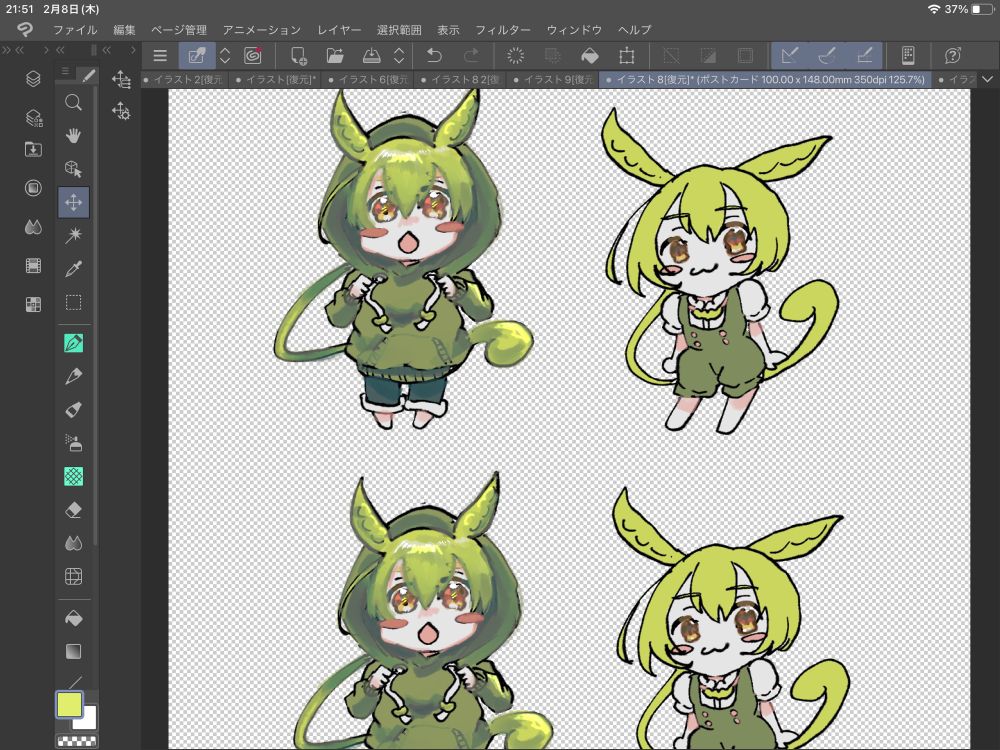Select the Airbrush tool

[73, 443]
